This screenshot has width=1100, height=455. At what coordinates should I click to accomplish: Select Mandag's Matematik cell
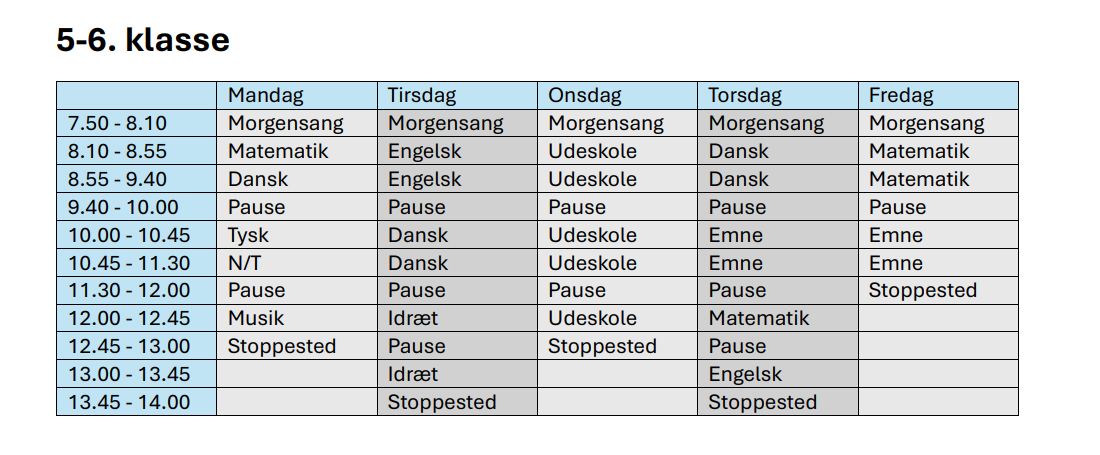coord(296,152)
